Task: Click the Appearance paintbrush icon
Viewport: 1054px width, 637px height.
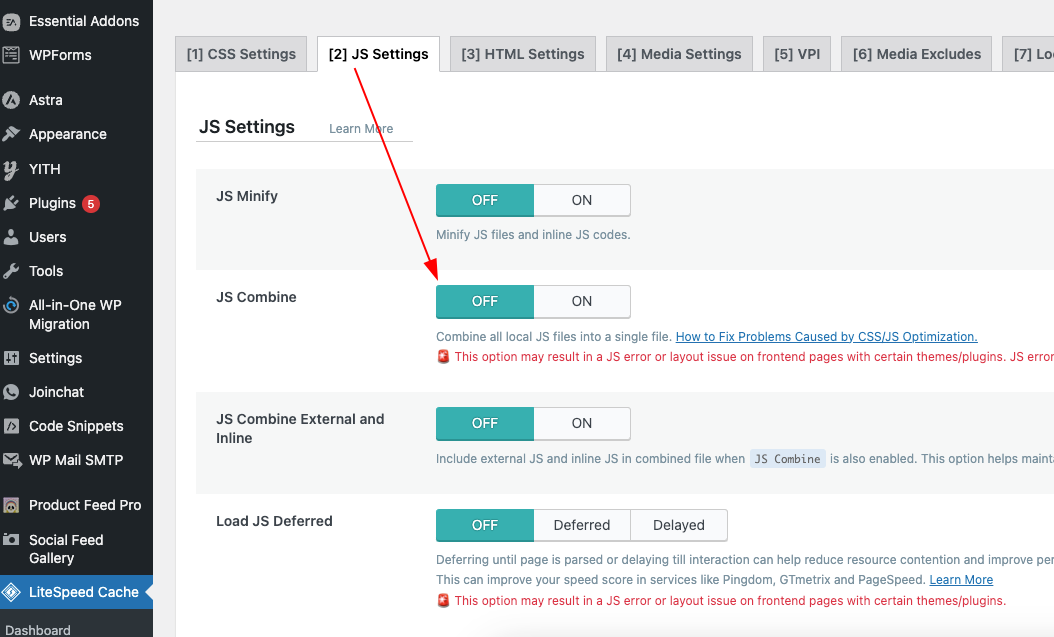Action: (11, 134)
